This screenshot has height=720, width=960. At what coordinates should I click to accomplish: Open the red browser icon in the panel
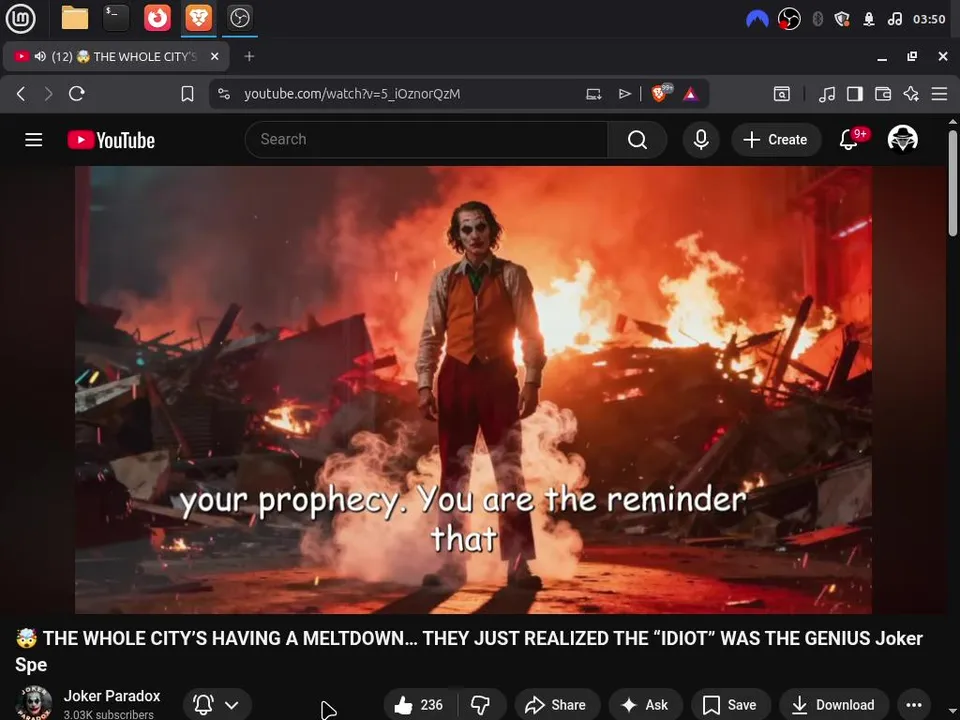(x=157, y=18)
